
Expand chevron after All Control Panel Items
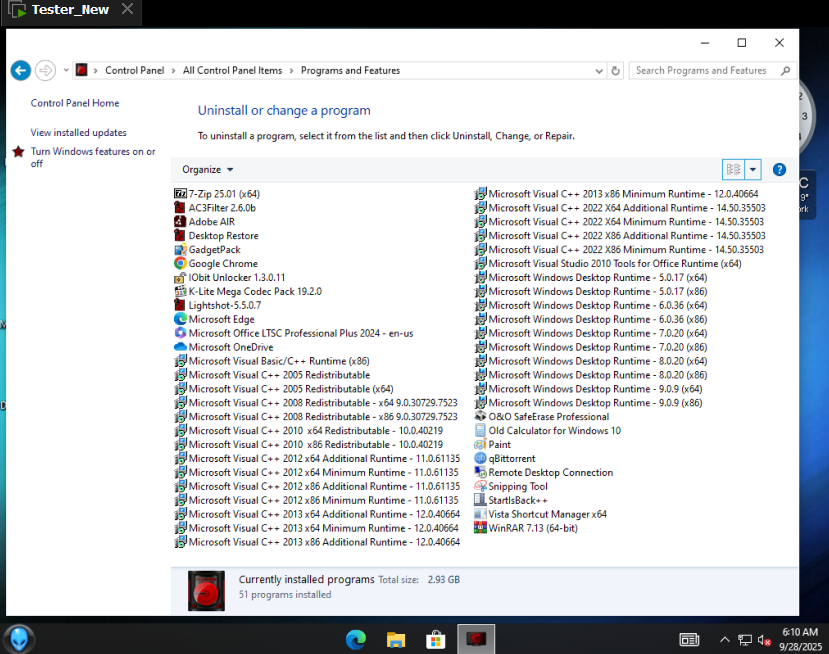(x=291, y=71)
